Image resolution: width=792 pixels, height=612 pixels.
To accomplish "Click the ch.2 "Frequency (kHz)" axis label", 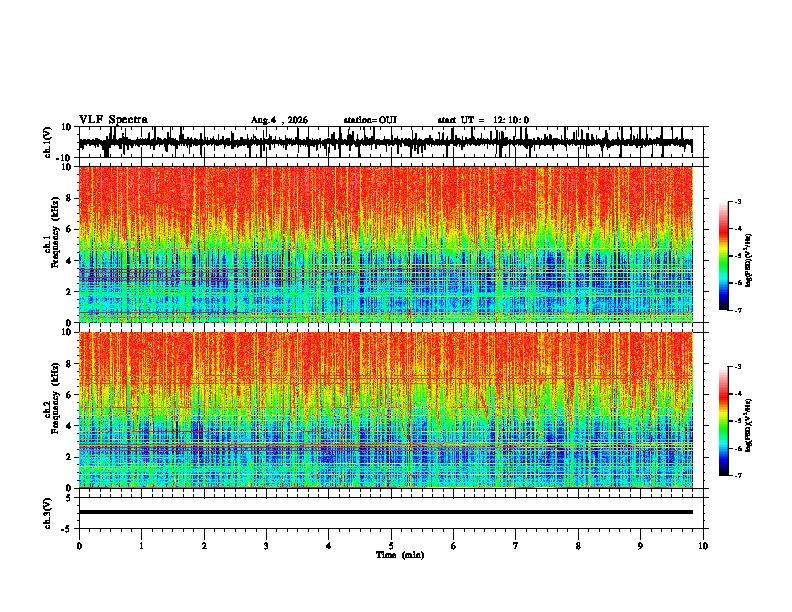I will [55, 398].
